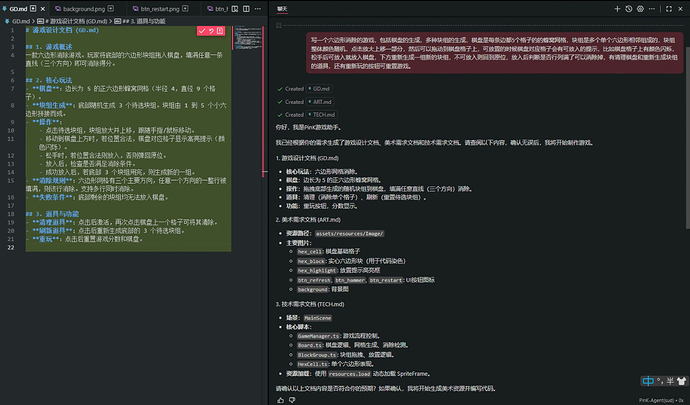Screen dimensions: 690x405
Task: Click heading '# 游戏设计文档 (GD.md)' on line 1
Action: (x=62, y=30)
